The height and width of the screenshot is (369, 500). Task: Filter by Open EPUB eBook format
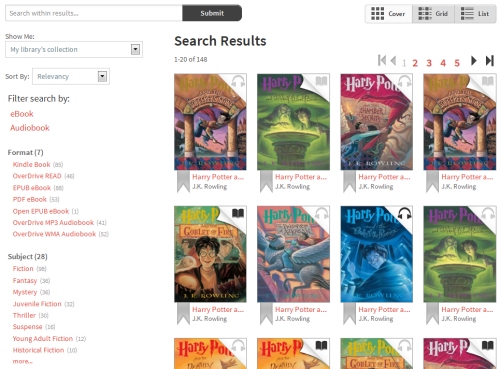click(x=41, y=211)
